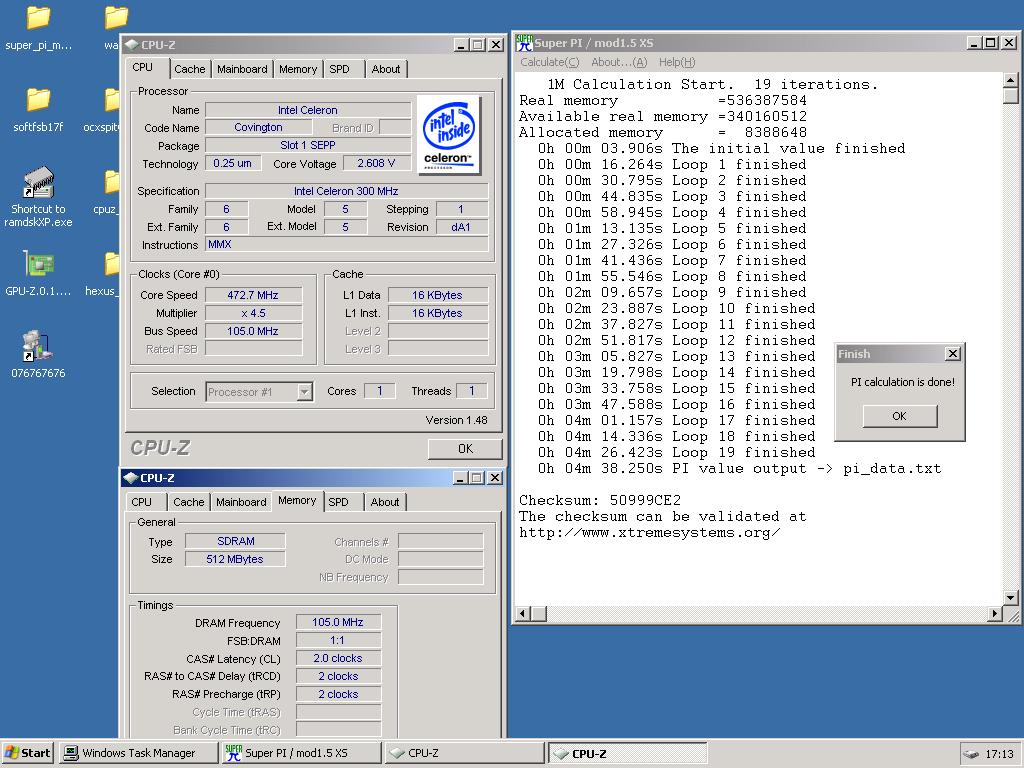
Task: Click Super PI horizontal scrollbar left arrow
Action: point(522,613)
